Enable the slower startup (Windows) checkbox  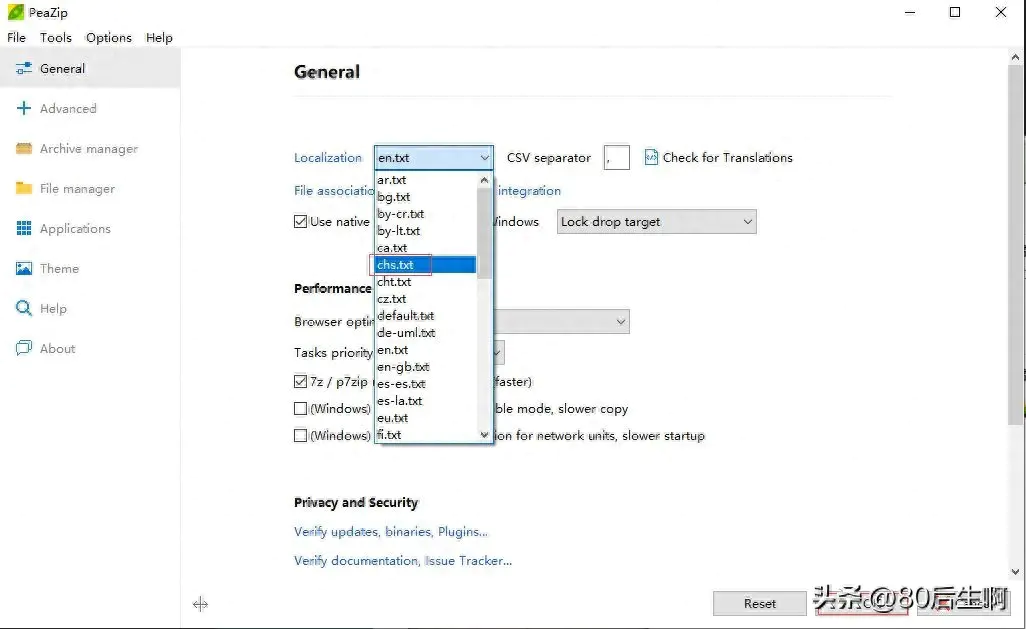tap(301, 436)
